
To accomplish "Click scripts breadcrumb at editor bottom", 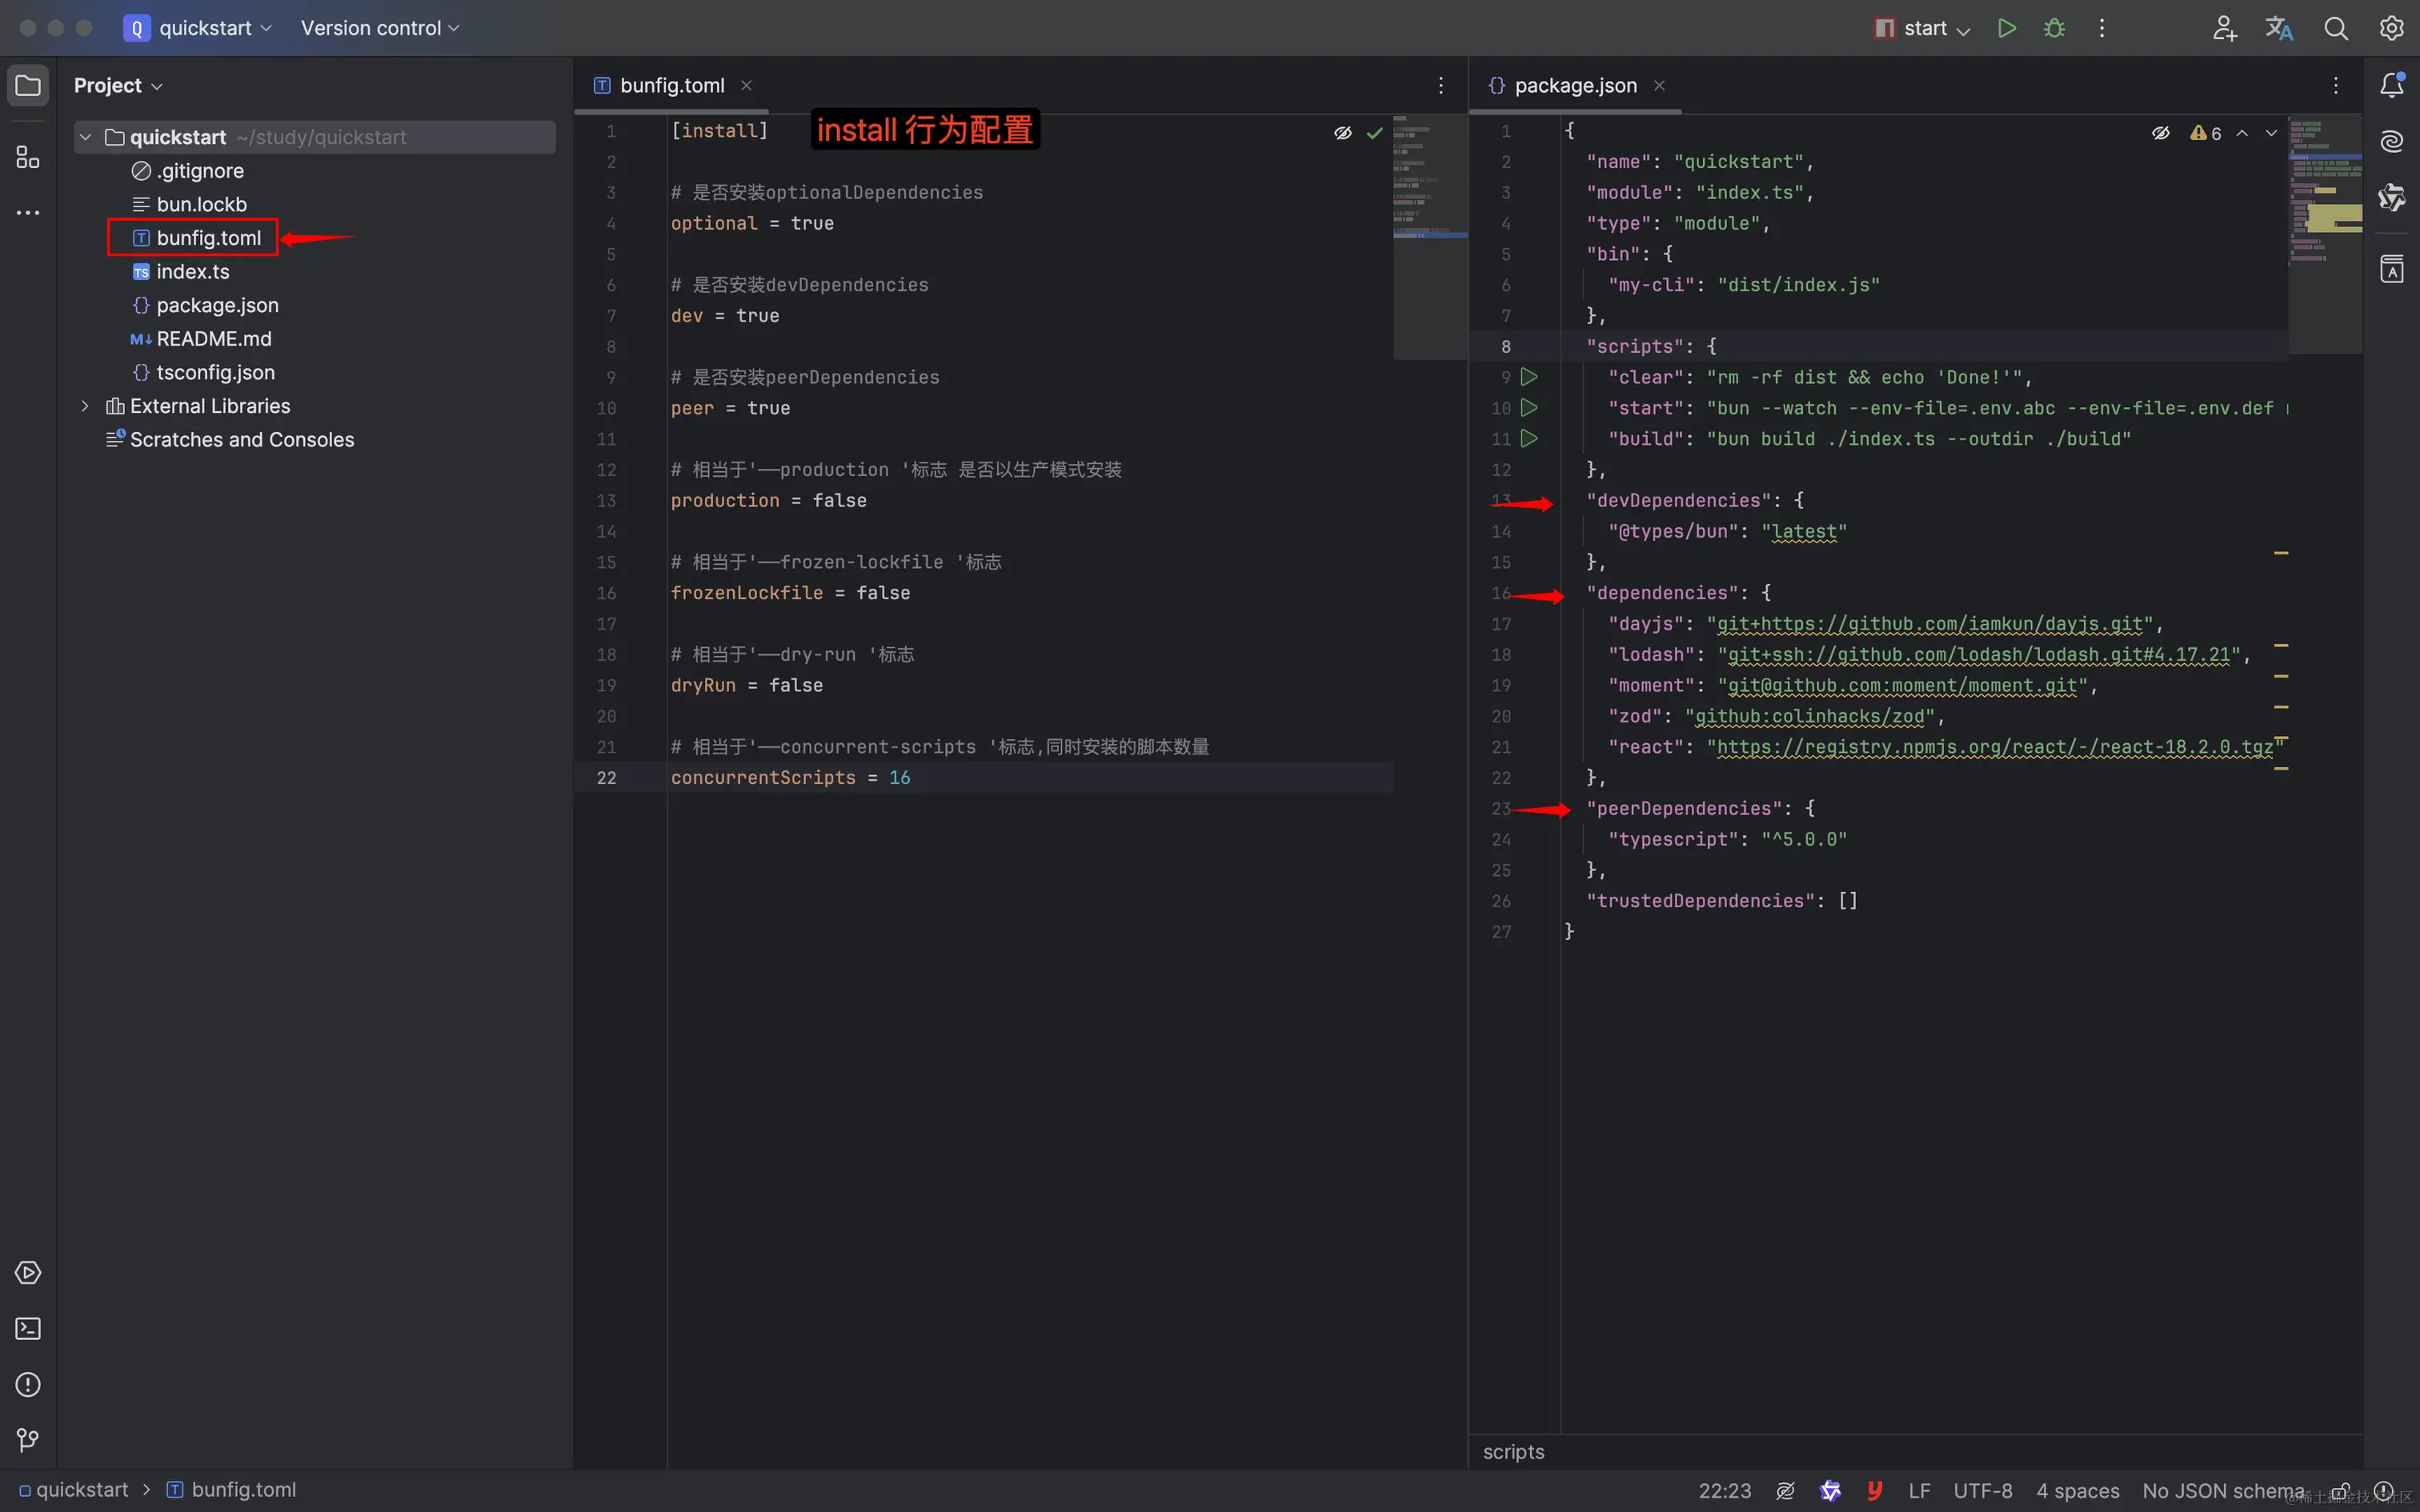I will point(1513,1451).
